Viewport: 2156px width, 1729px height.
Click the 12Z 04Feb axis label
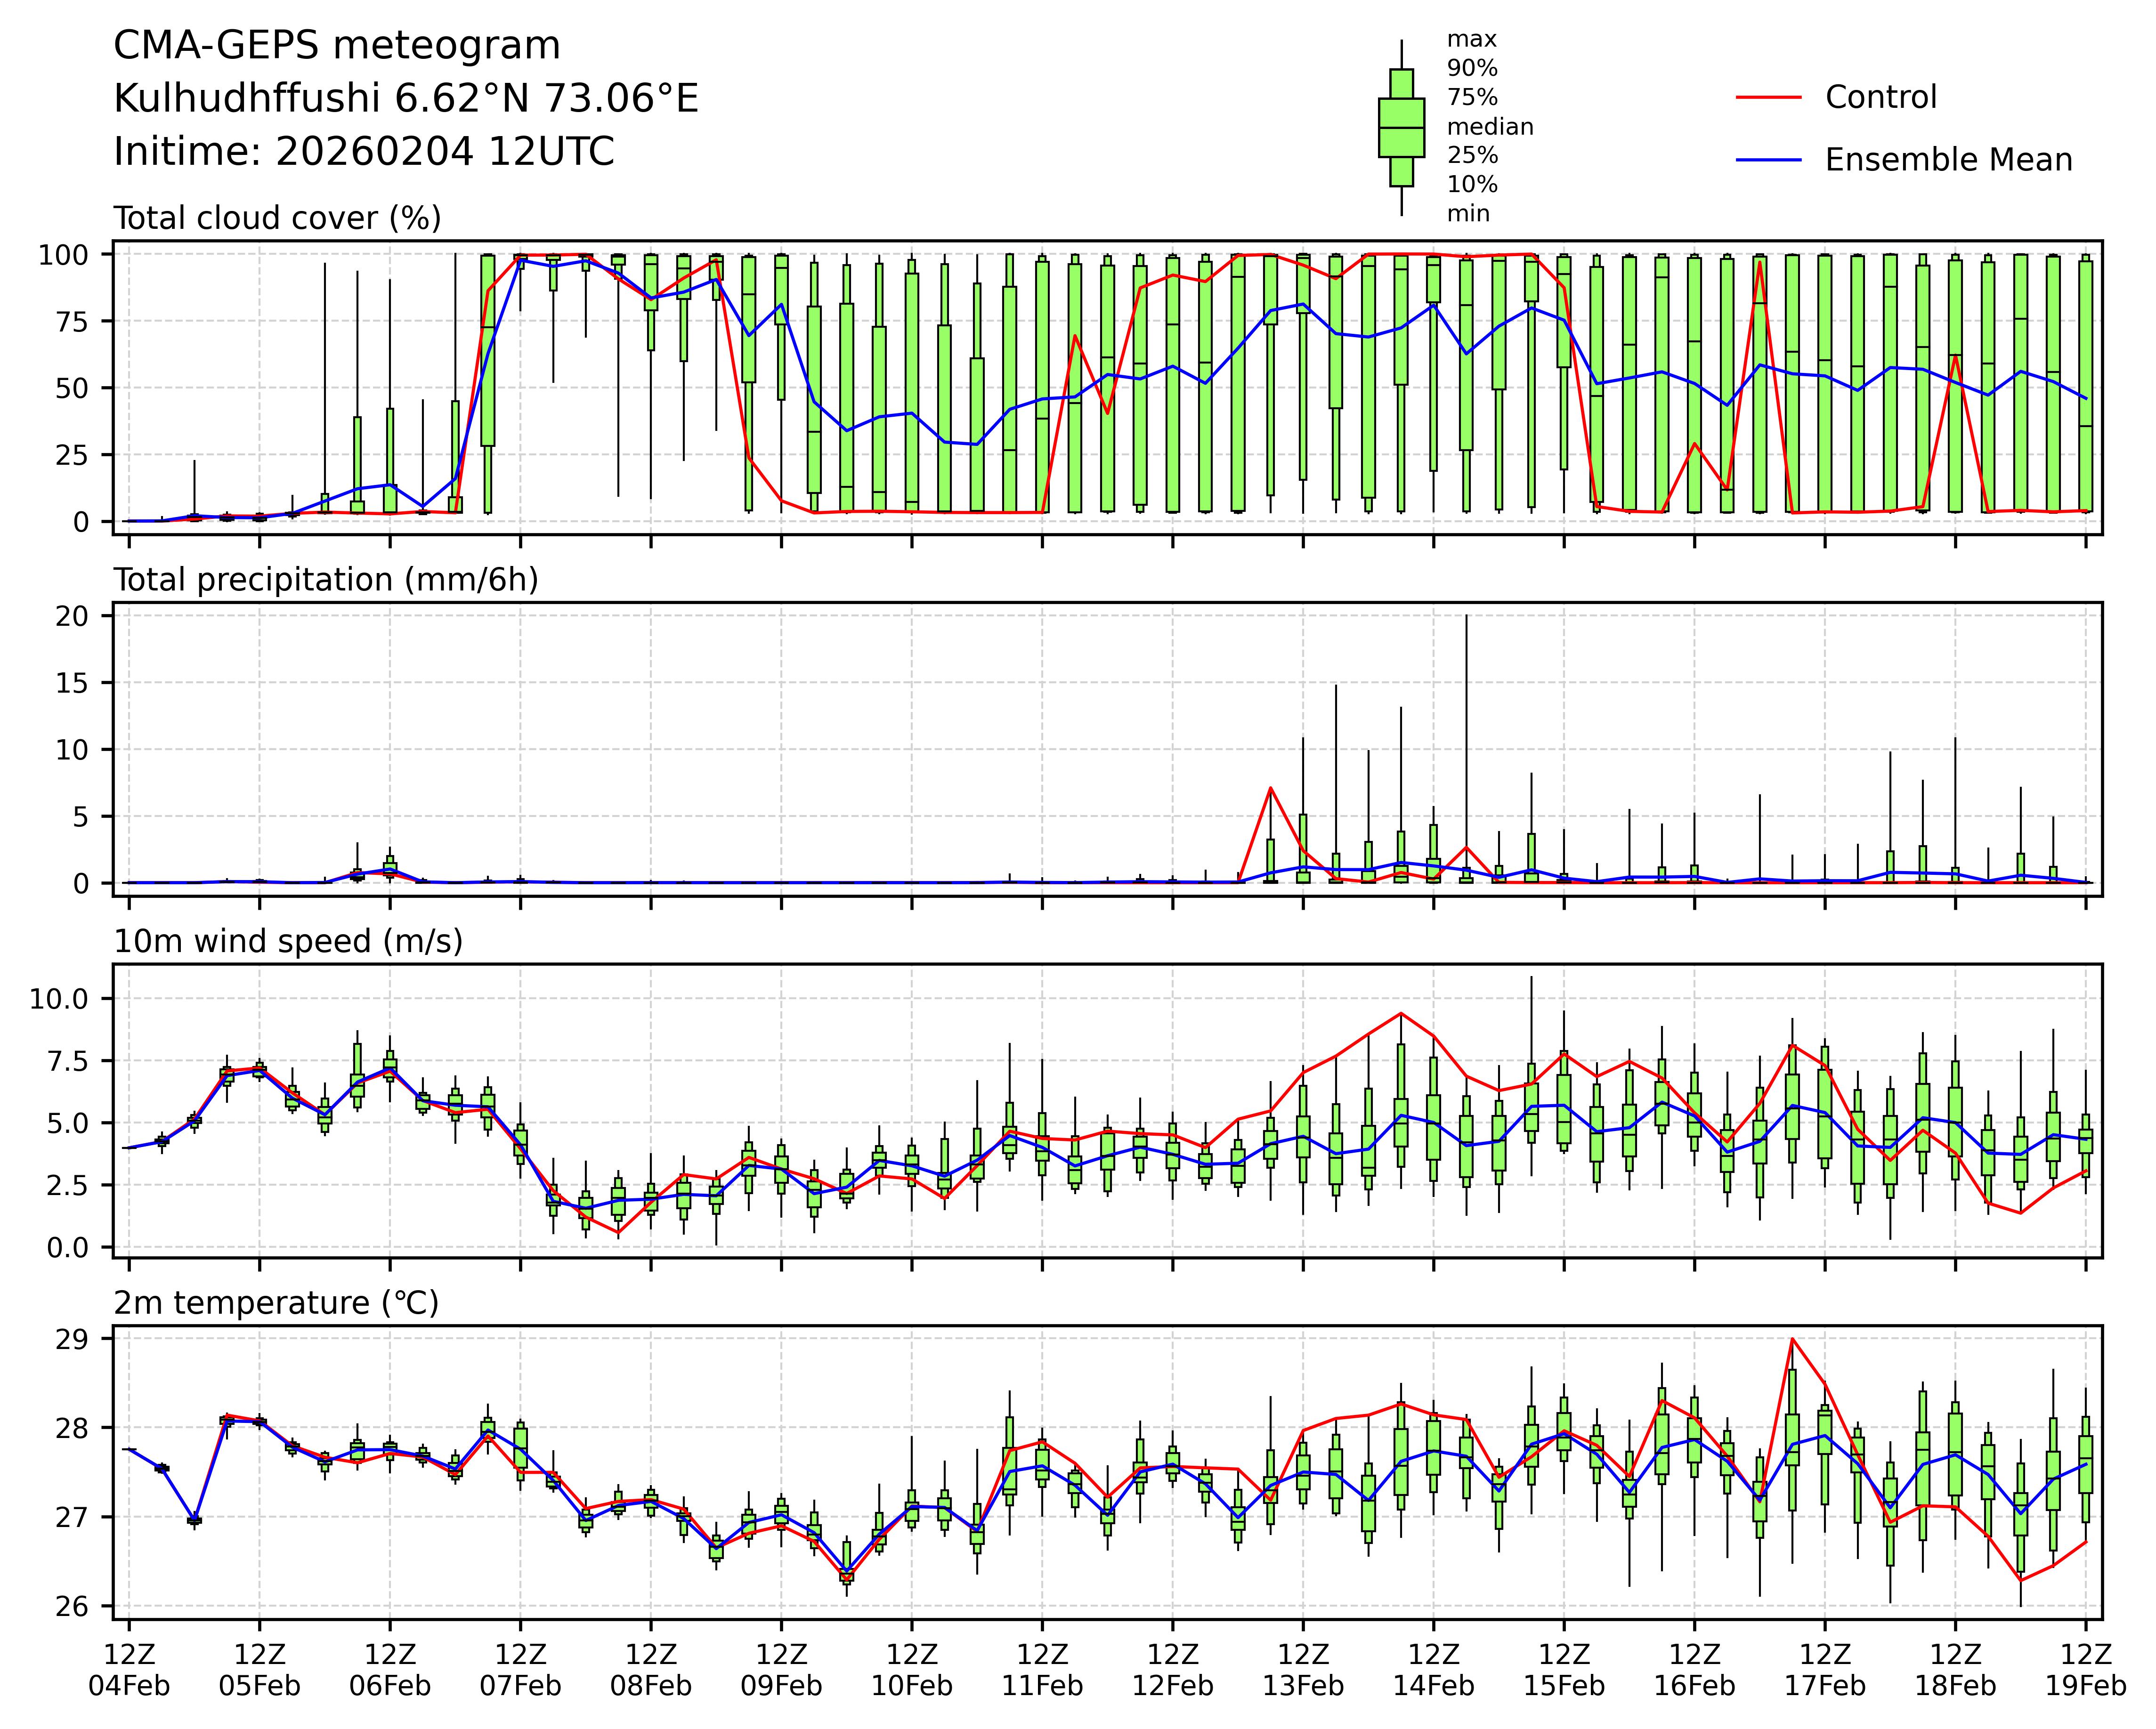(129, 1669)
